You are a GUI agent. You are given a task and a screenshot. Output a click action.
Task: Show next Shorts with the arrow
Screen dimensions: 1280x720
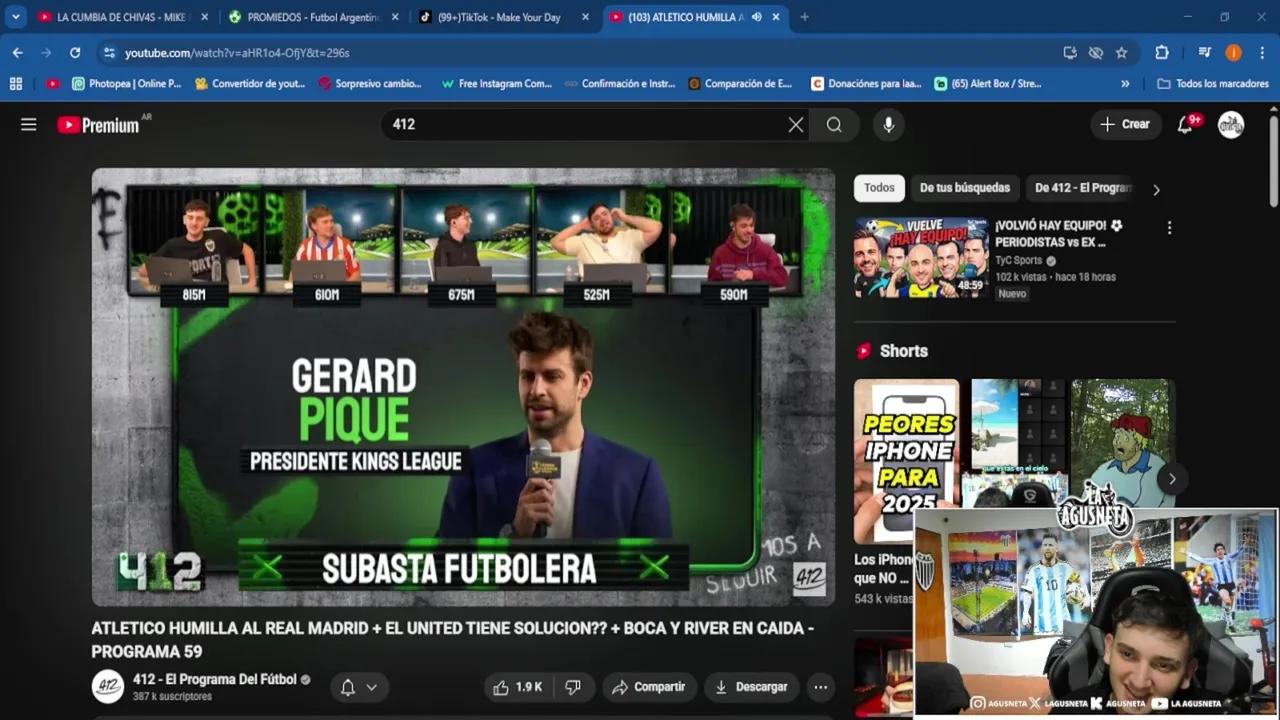point(1172,478)
